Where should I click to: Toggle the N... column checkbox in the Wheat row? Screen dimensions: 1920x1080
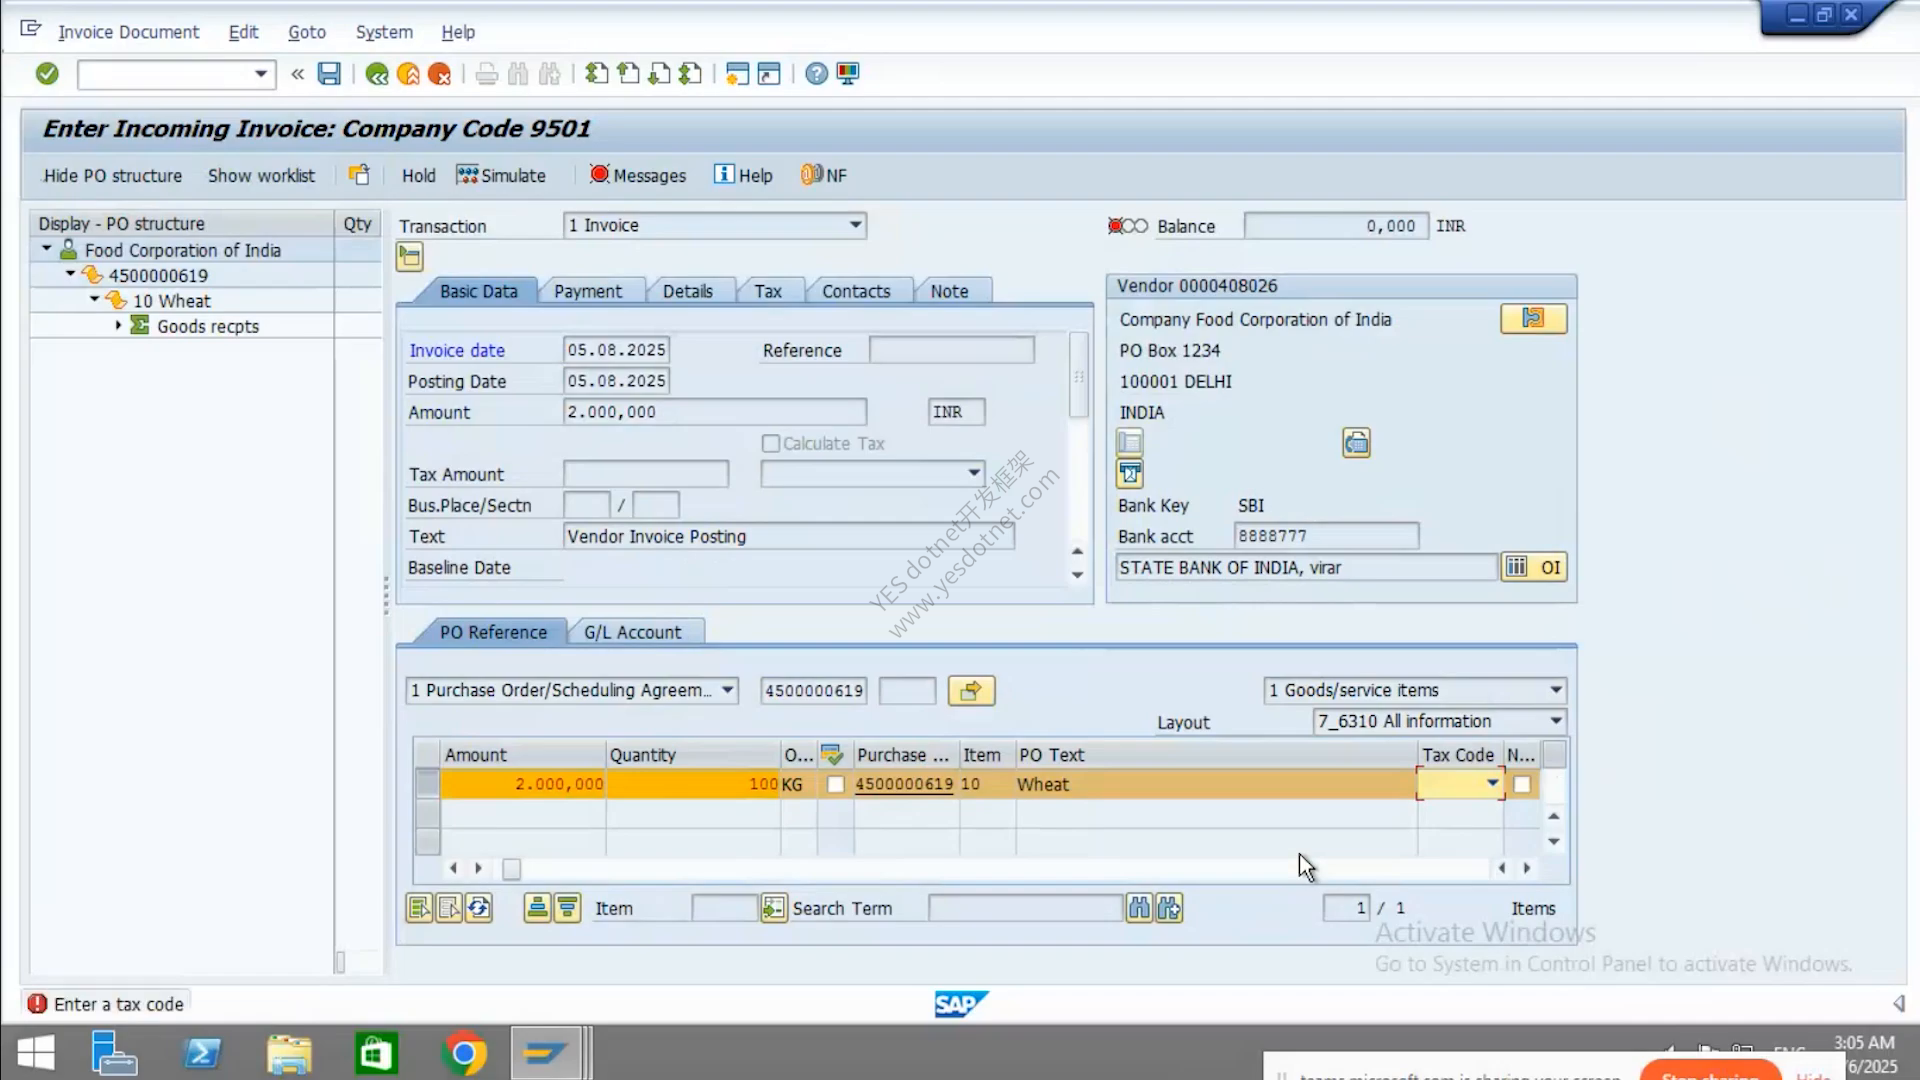coord(1522,785)
